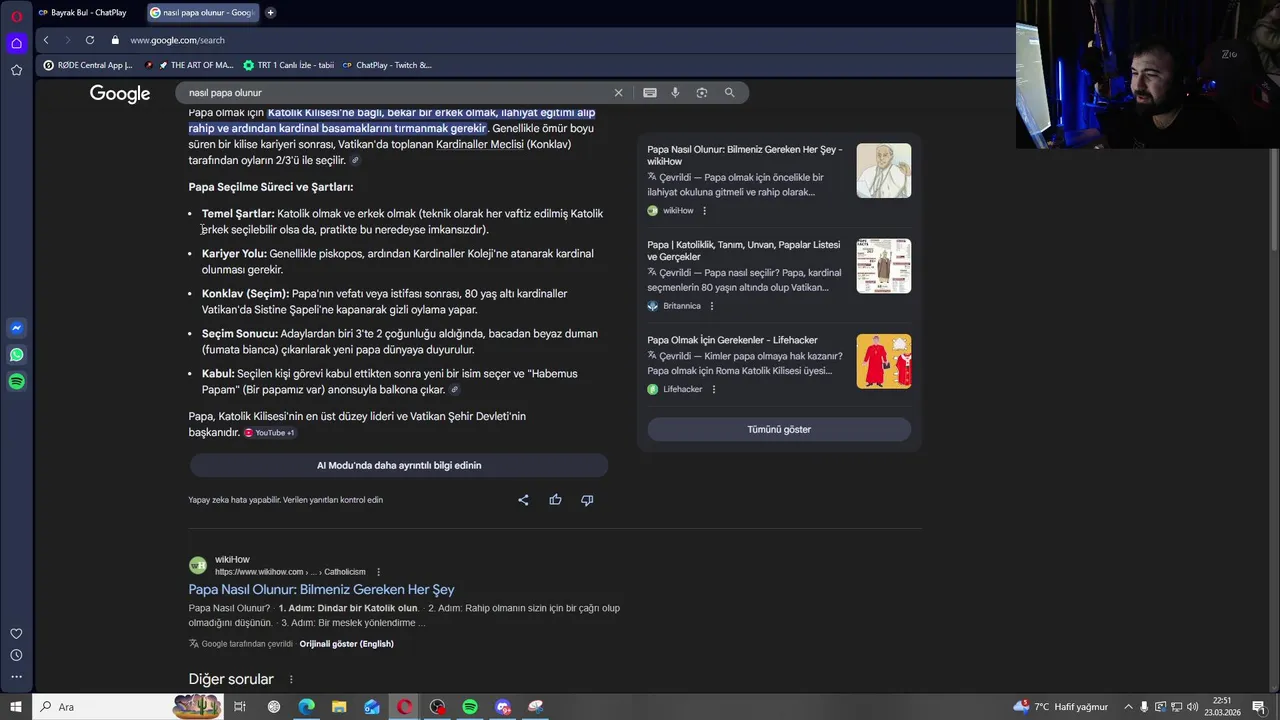
Task: Search by image with Lens icon
Action: pos(702,92)
